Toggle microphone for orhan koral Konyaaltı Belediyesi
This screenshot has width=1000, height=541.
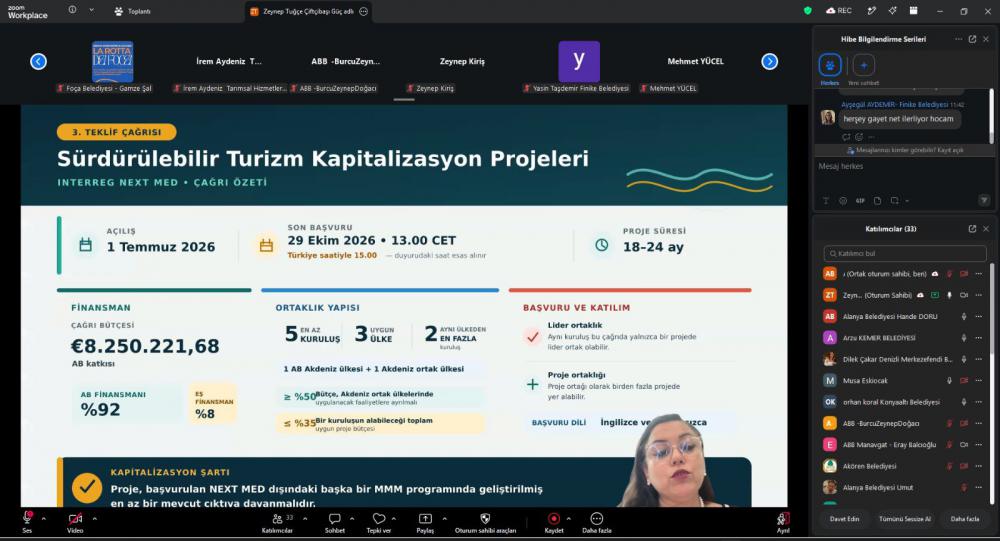coord(964,402)
